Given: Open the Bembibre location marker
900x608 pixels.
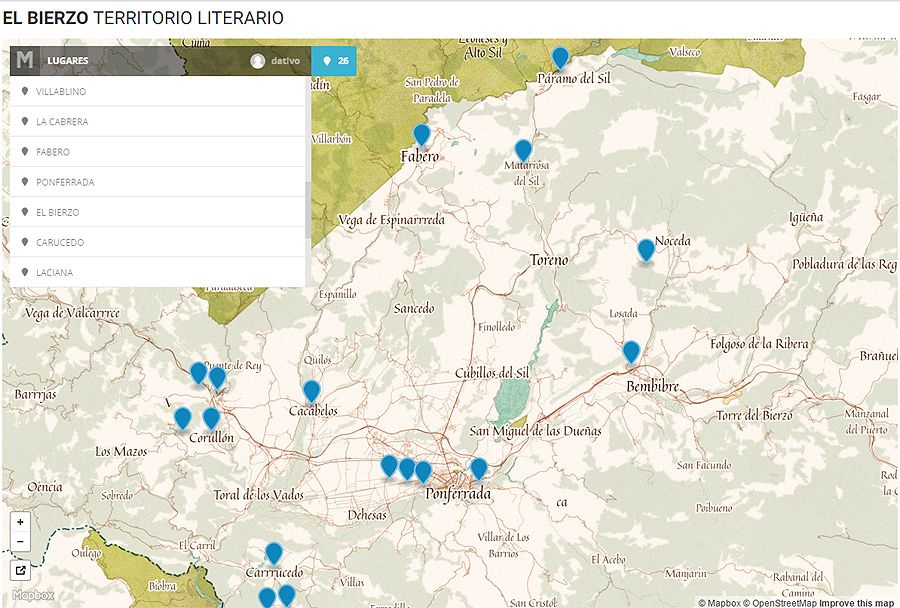Looking at the screenshot, I should tap(631, 352).
